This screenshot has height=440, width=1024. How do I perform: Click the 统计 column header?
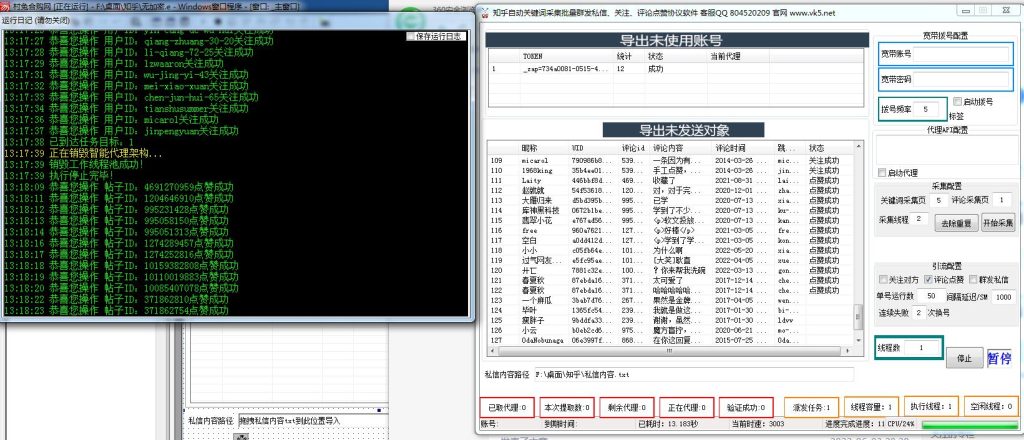click(x=630, y=56)
